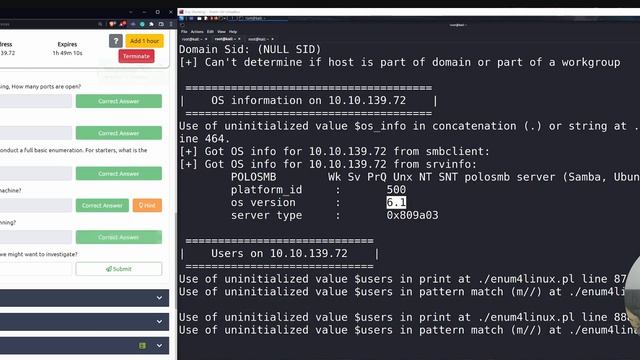The image size is (640, 360).
Task: Switch to the first root@kali terminal tab
Action: (x=191, y=39)
